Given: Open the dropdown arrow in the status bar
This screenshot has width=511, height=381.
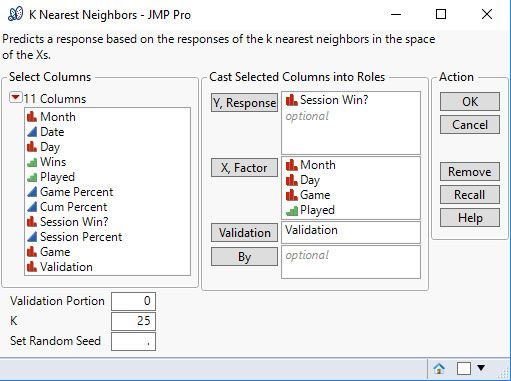Looking at the screenshot, I should [481, 368].
